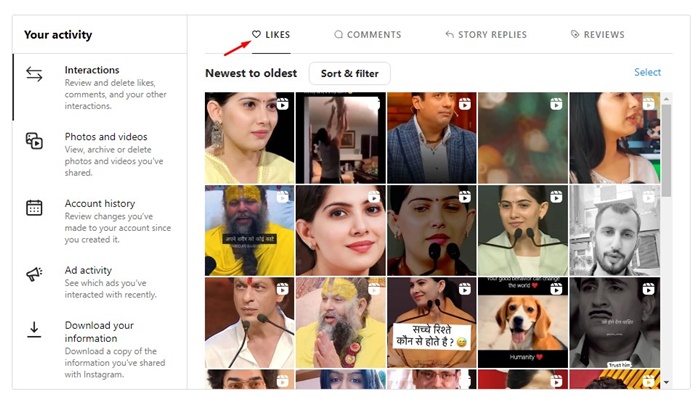This screenshot has width=700, height=399.
Task: Click the Download your information arrow icon
Action: 34,329
